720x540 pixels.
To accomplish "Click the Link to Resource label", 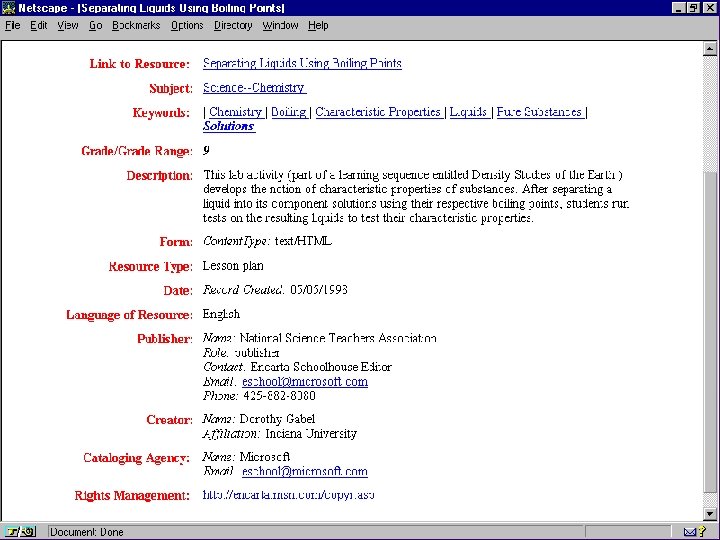I will (139, 64).
